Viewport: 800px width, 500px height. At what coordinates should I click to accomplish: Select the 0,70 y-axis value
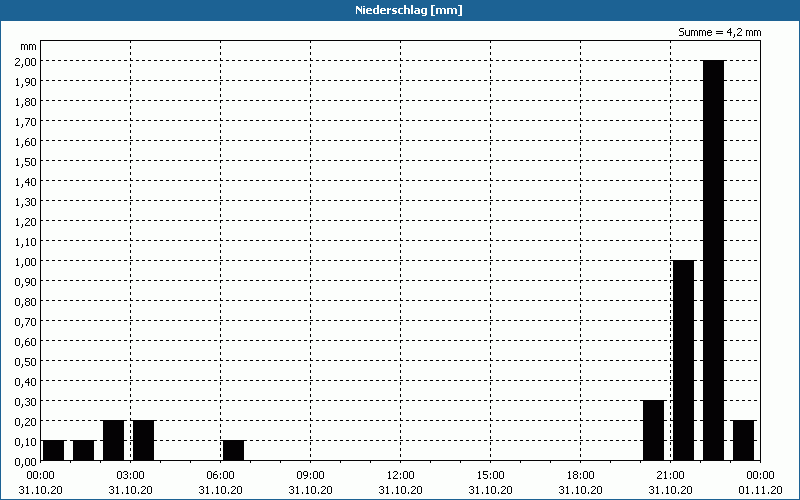27,321
